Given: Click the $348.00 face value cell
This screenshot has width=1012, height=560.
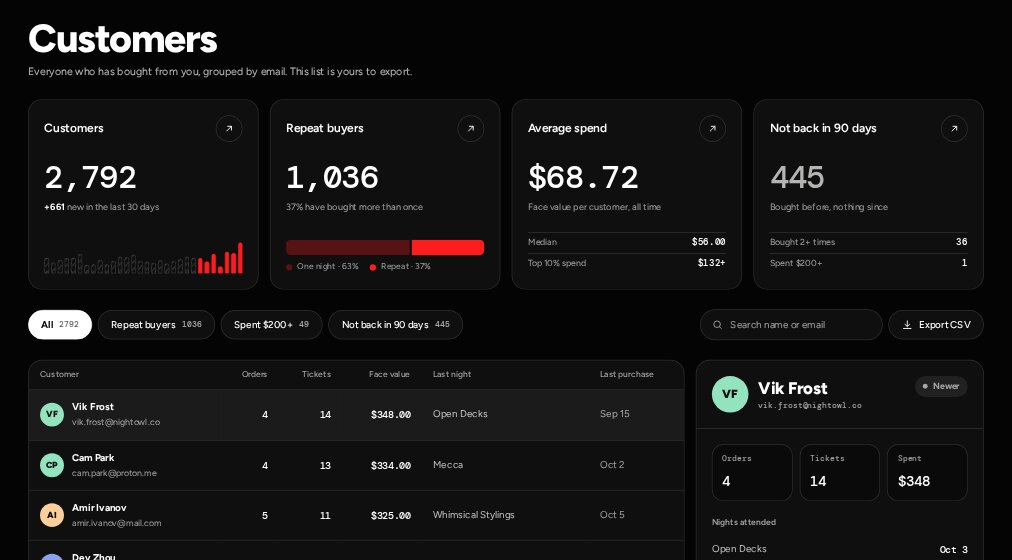Looking at the screenshot, I should (x=390, y=415).
